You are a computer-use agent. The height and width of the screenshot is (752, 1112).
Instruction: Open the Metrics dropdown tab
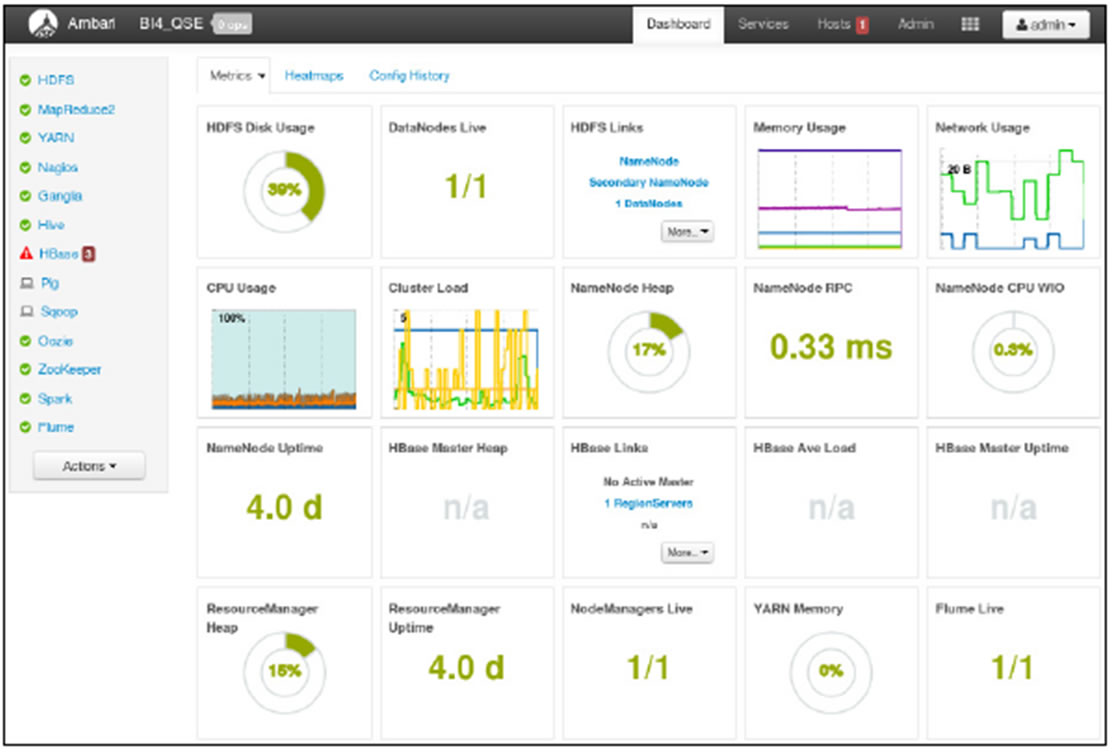(x=238, y=75)
